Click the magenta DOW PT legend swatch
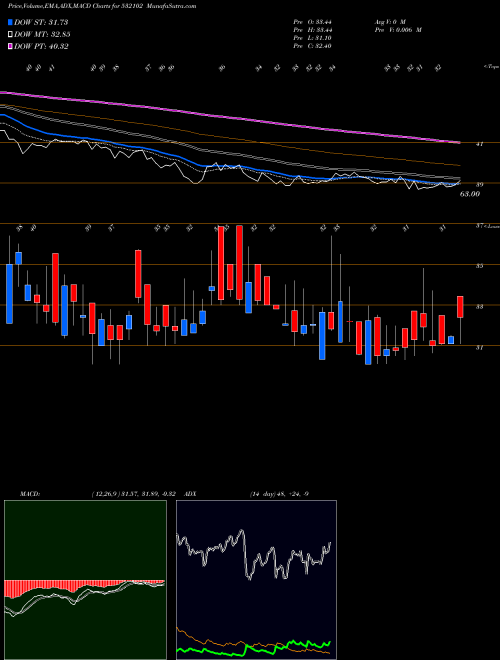 pyautogui.click(x=11, y=46)
